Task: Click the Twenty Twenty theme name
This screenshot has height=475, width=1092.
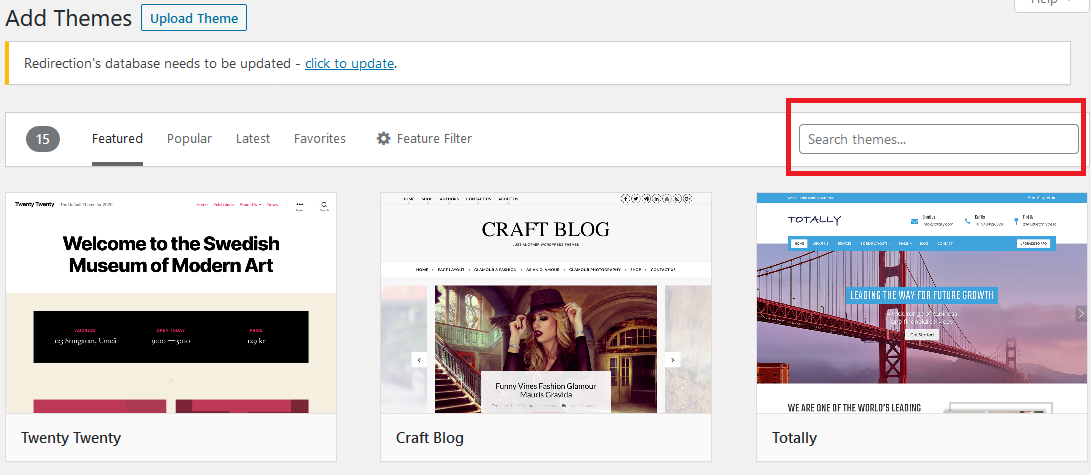Action: [71, 437]
